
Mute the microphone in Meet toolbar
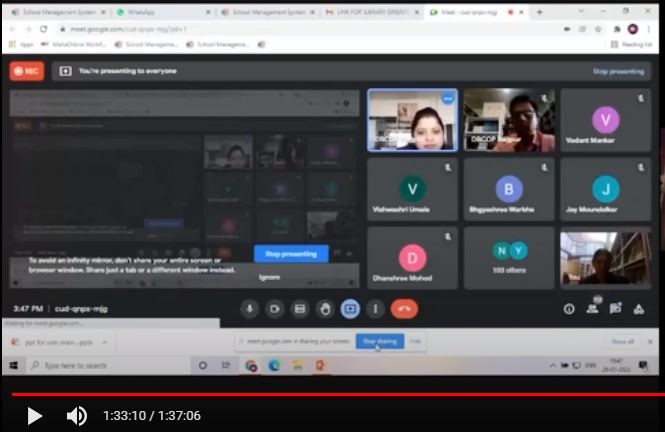point(250,309)
